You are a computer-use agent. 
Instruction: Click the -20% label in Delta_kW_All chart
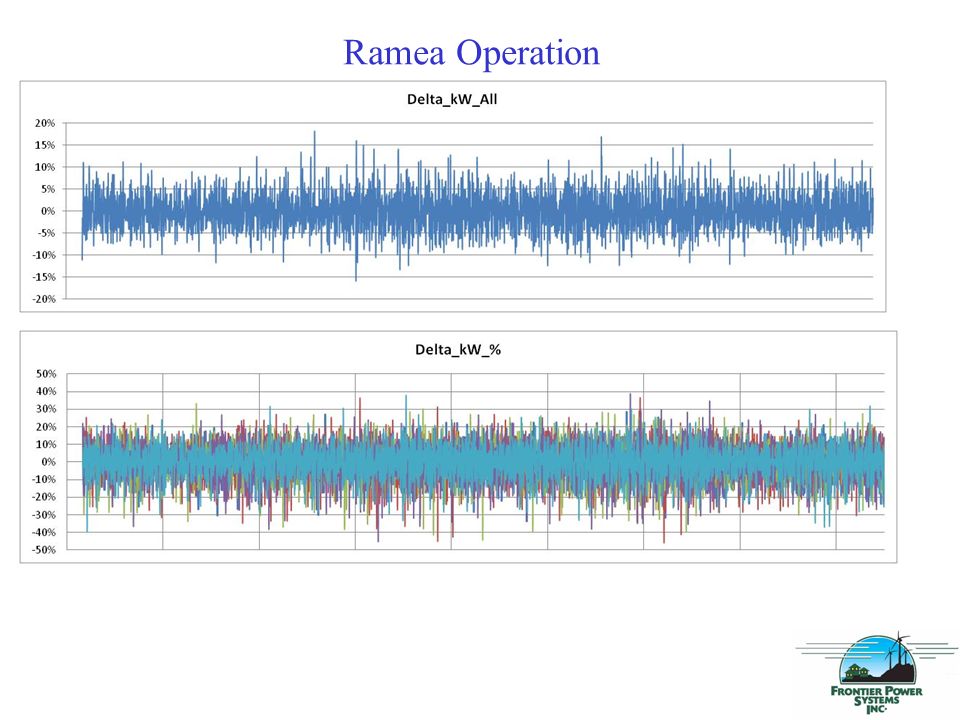tap(43, 299)
